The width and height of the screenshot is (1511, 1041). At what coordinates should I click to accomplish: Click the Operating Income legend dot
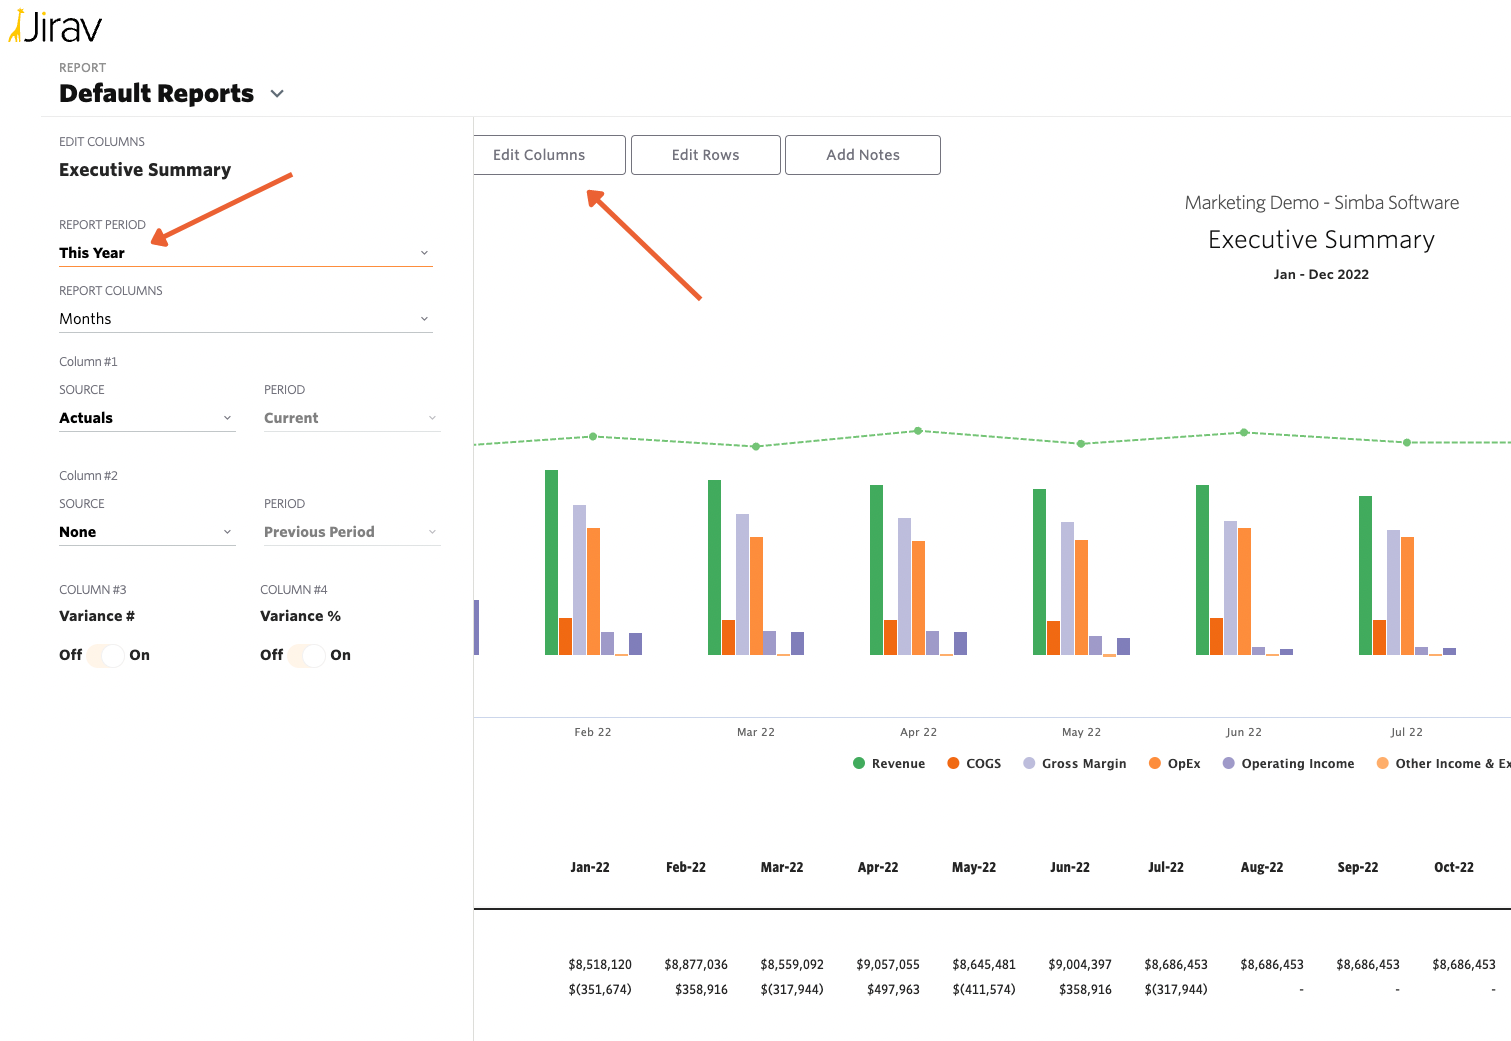click(x=1227, y=763)
